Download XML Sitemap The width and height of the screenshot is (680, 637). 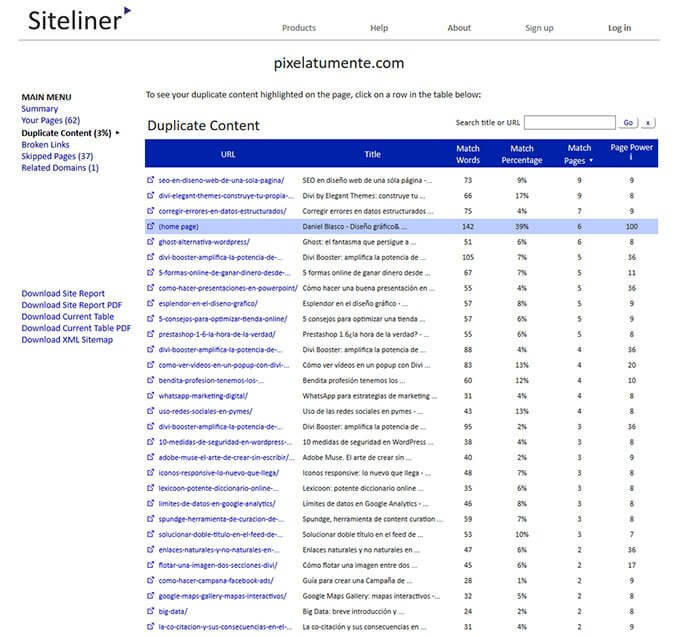67,340
